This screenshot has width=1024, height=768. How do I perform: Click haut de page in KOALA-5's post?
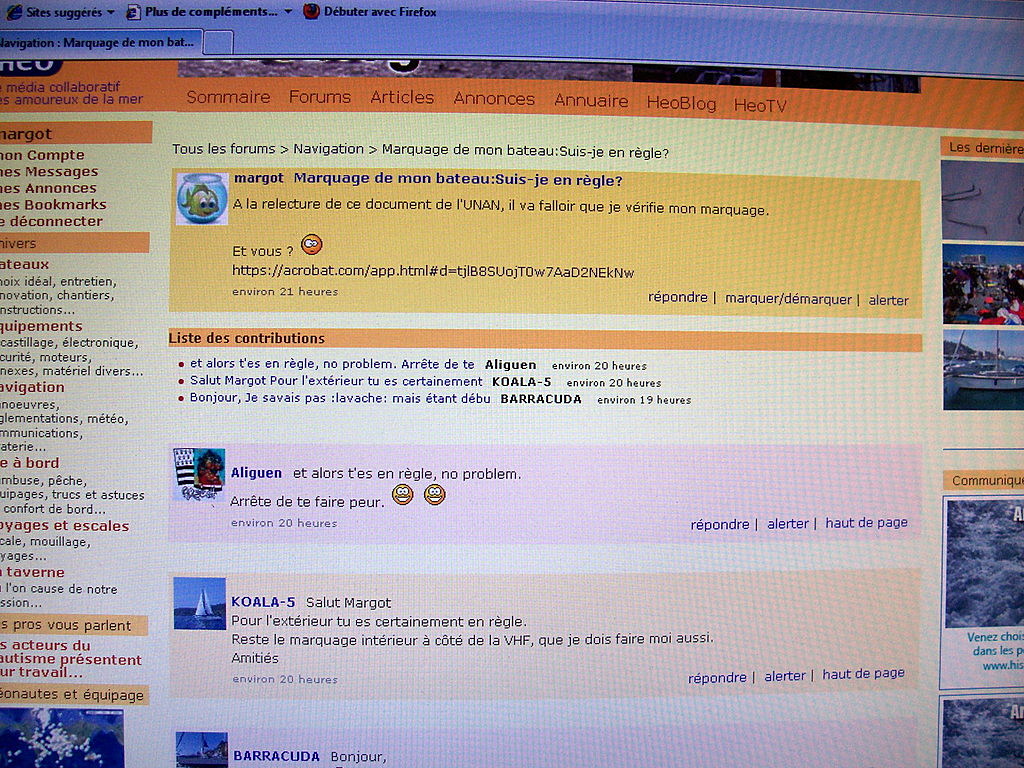[863, 674]
